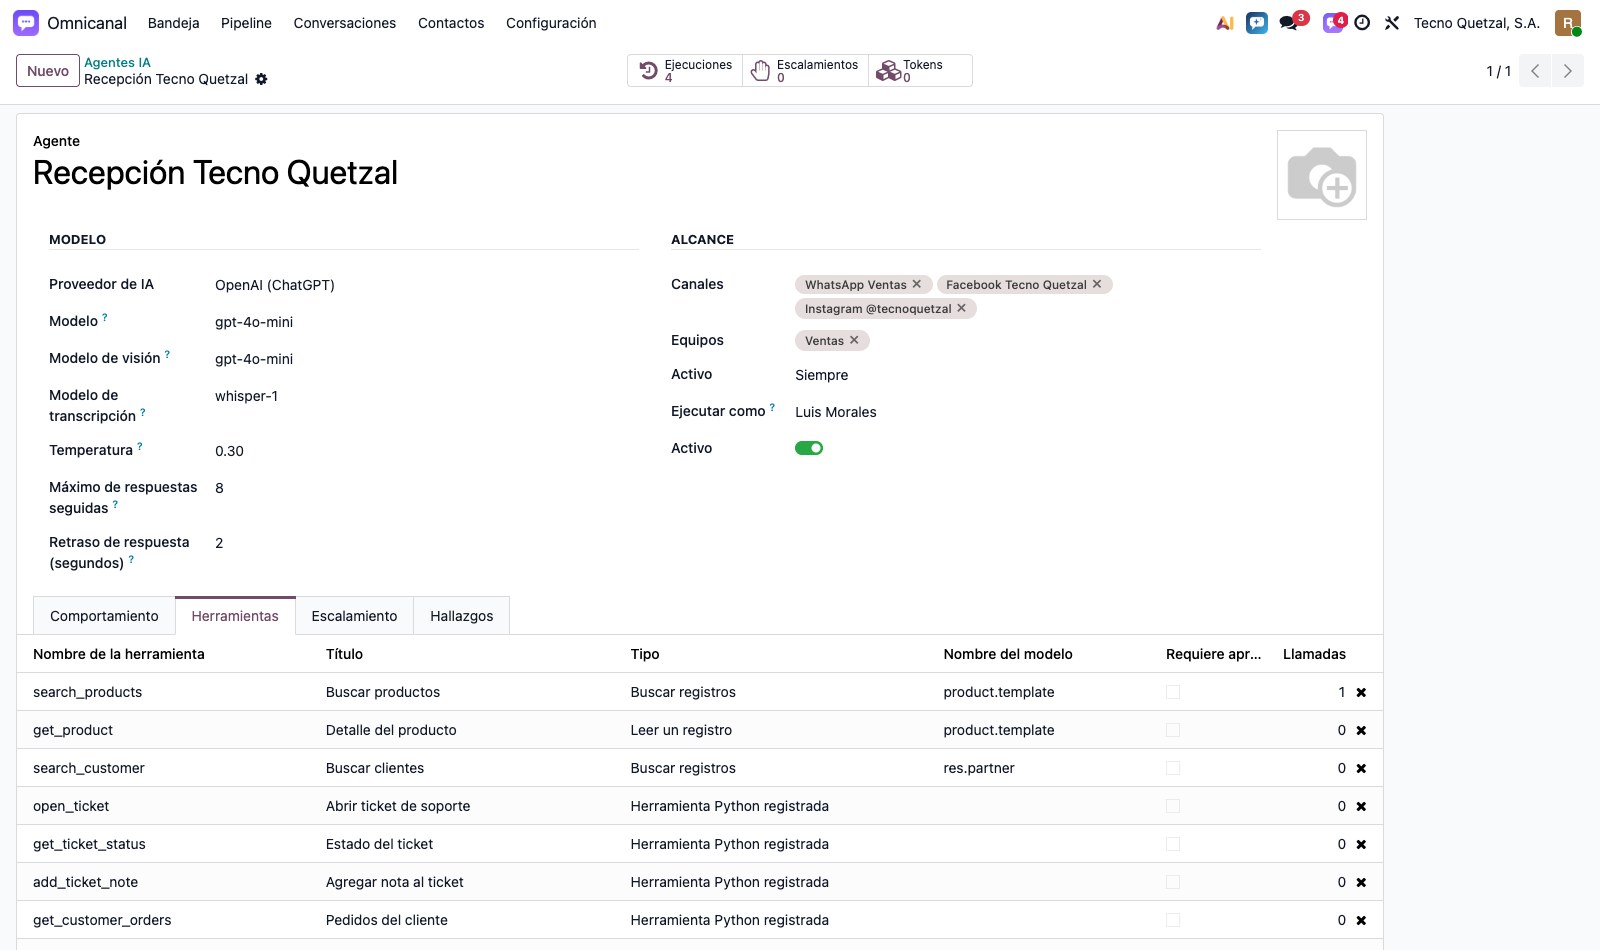
Task: Toggle the green Activo switch
Action: 809,448
